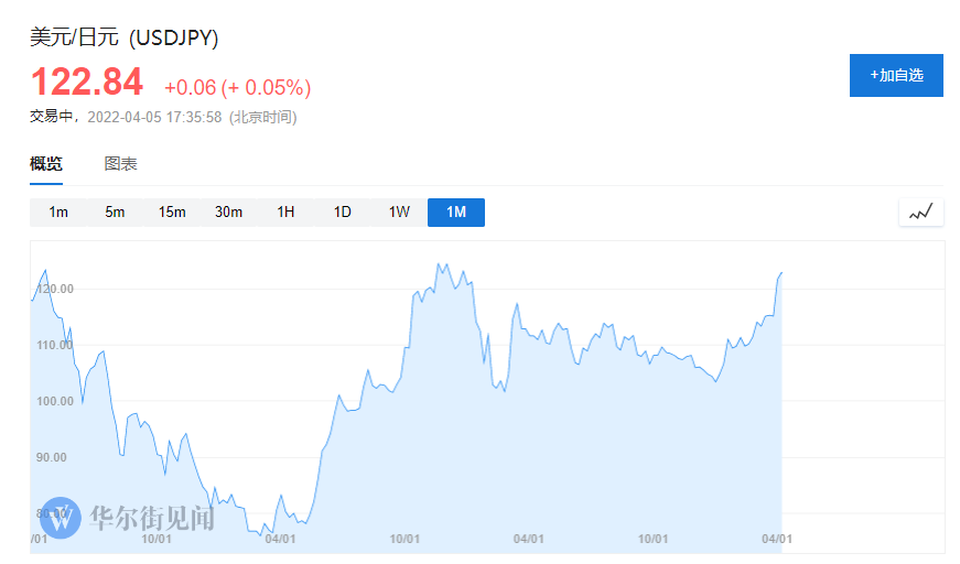Viewport: 960px width, 564px height.
Task: Switch chart to 30m interval
Action: point(229,212)
